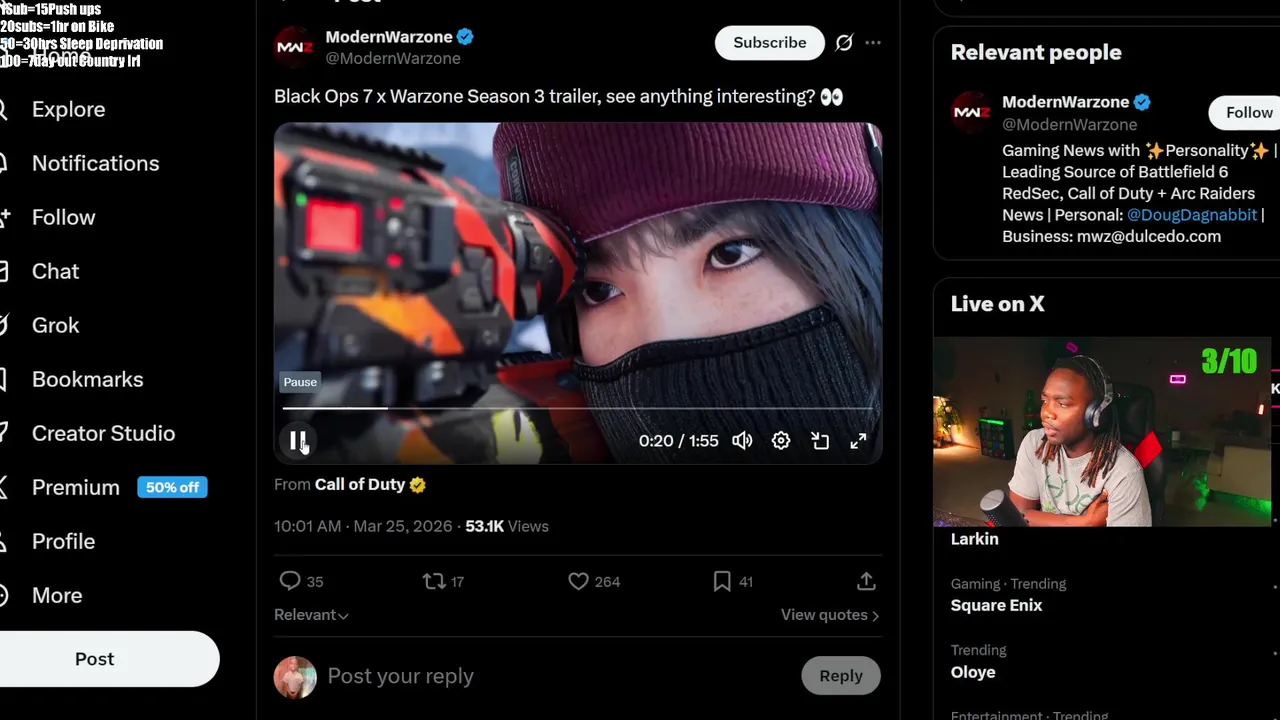Open the @DougDagnabbit profile link

click(x=1192, y=215)
